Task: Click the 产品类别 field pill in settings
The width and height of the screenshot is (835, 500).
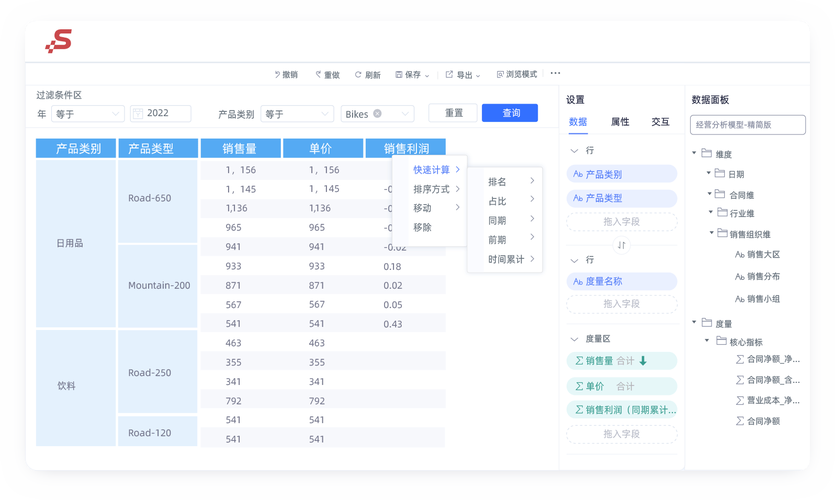Action: [621, 174]
